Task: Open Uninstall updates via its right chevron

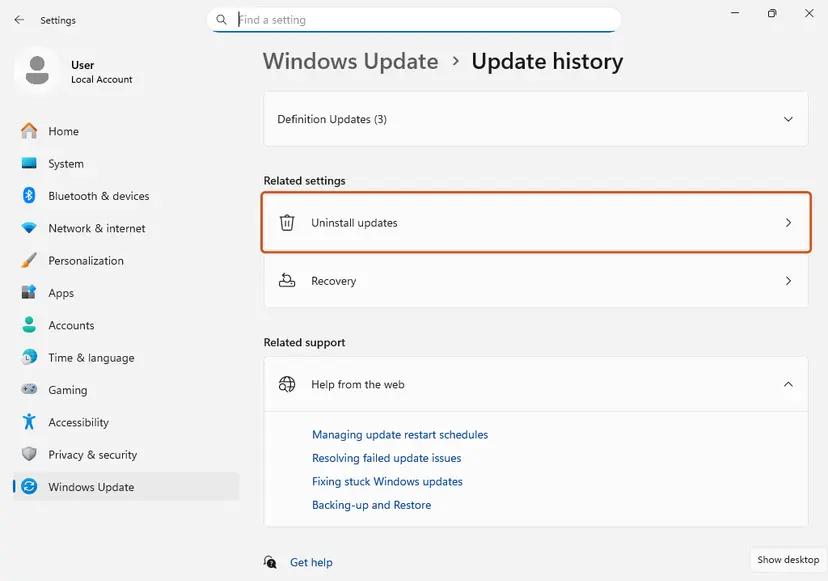Action: 788,222
